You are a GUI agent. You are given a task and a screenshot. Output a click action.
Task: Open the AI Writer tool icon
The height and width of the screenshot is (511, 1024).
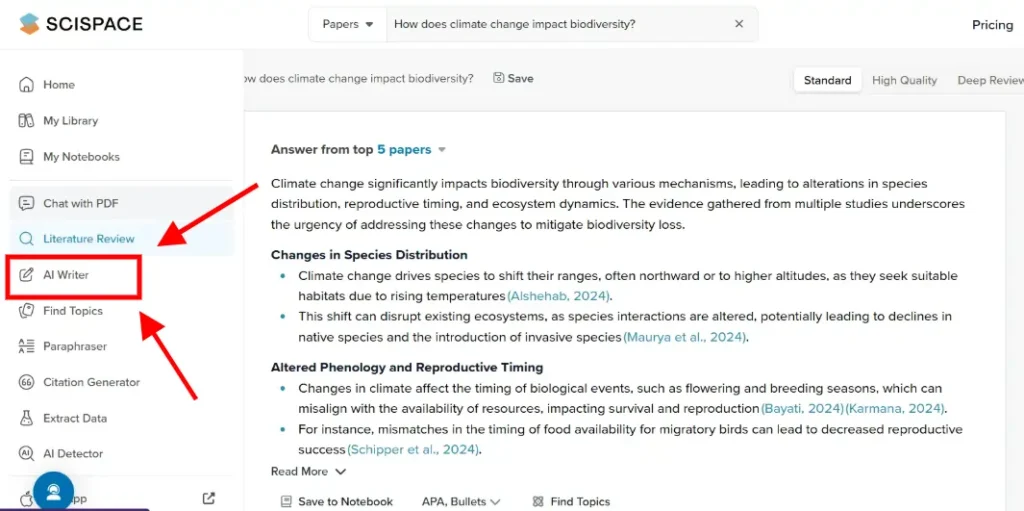pos(27,275)
